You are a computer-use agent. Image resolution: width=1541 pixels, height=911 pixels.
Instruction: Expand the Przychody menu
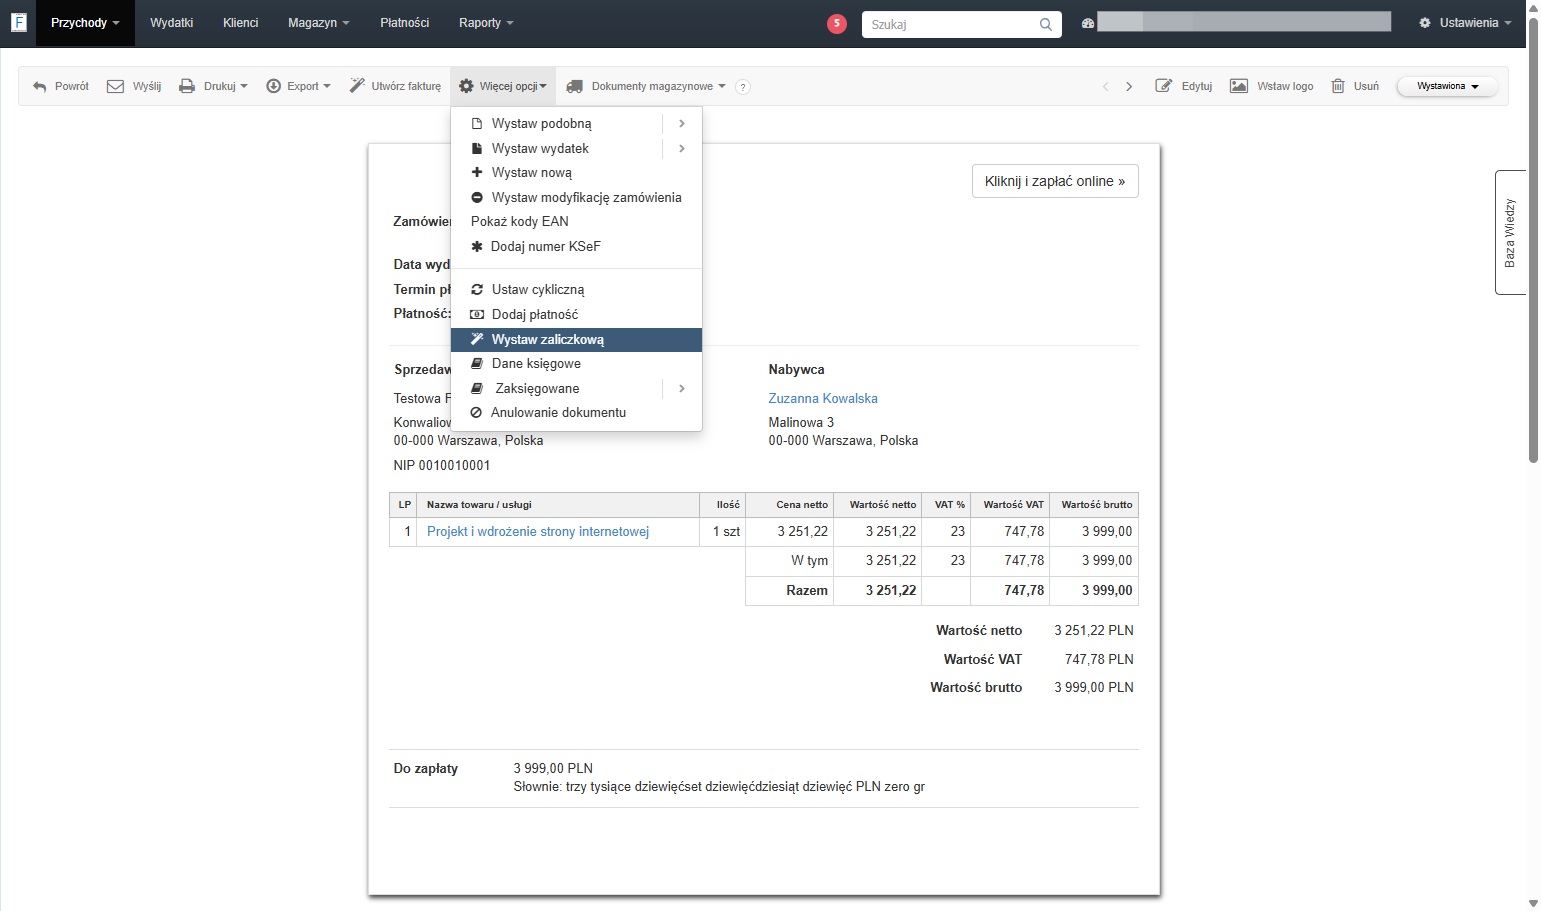click(85, 23)
